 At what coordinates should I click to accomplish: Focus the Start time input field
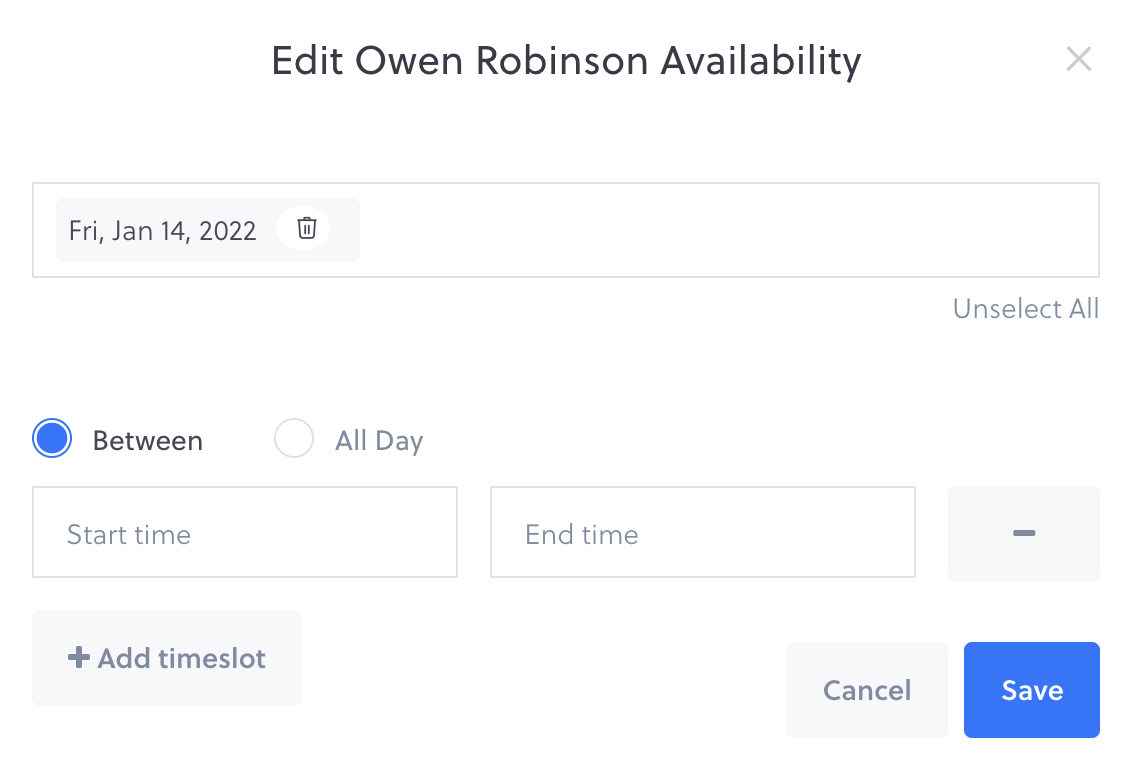coord(244,533)
